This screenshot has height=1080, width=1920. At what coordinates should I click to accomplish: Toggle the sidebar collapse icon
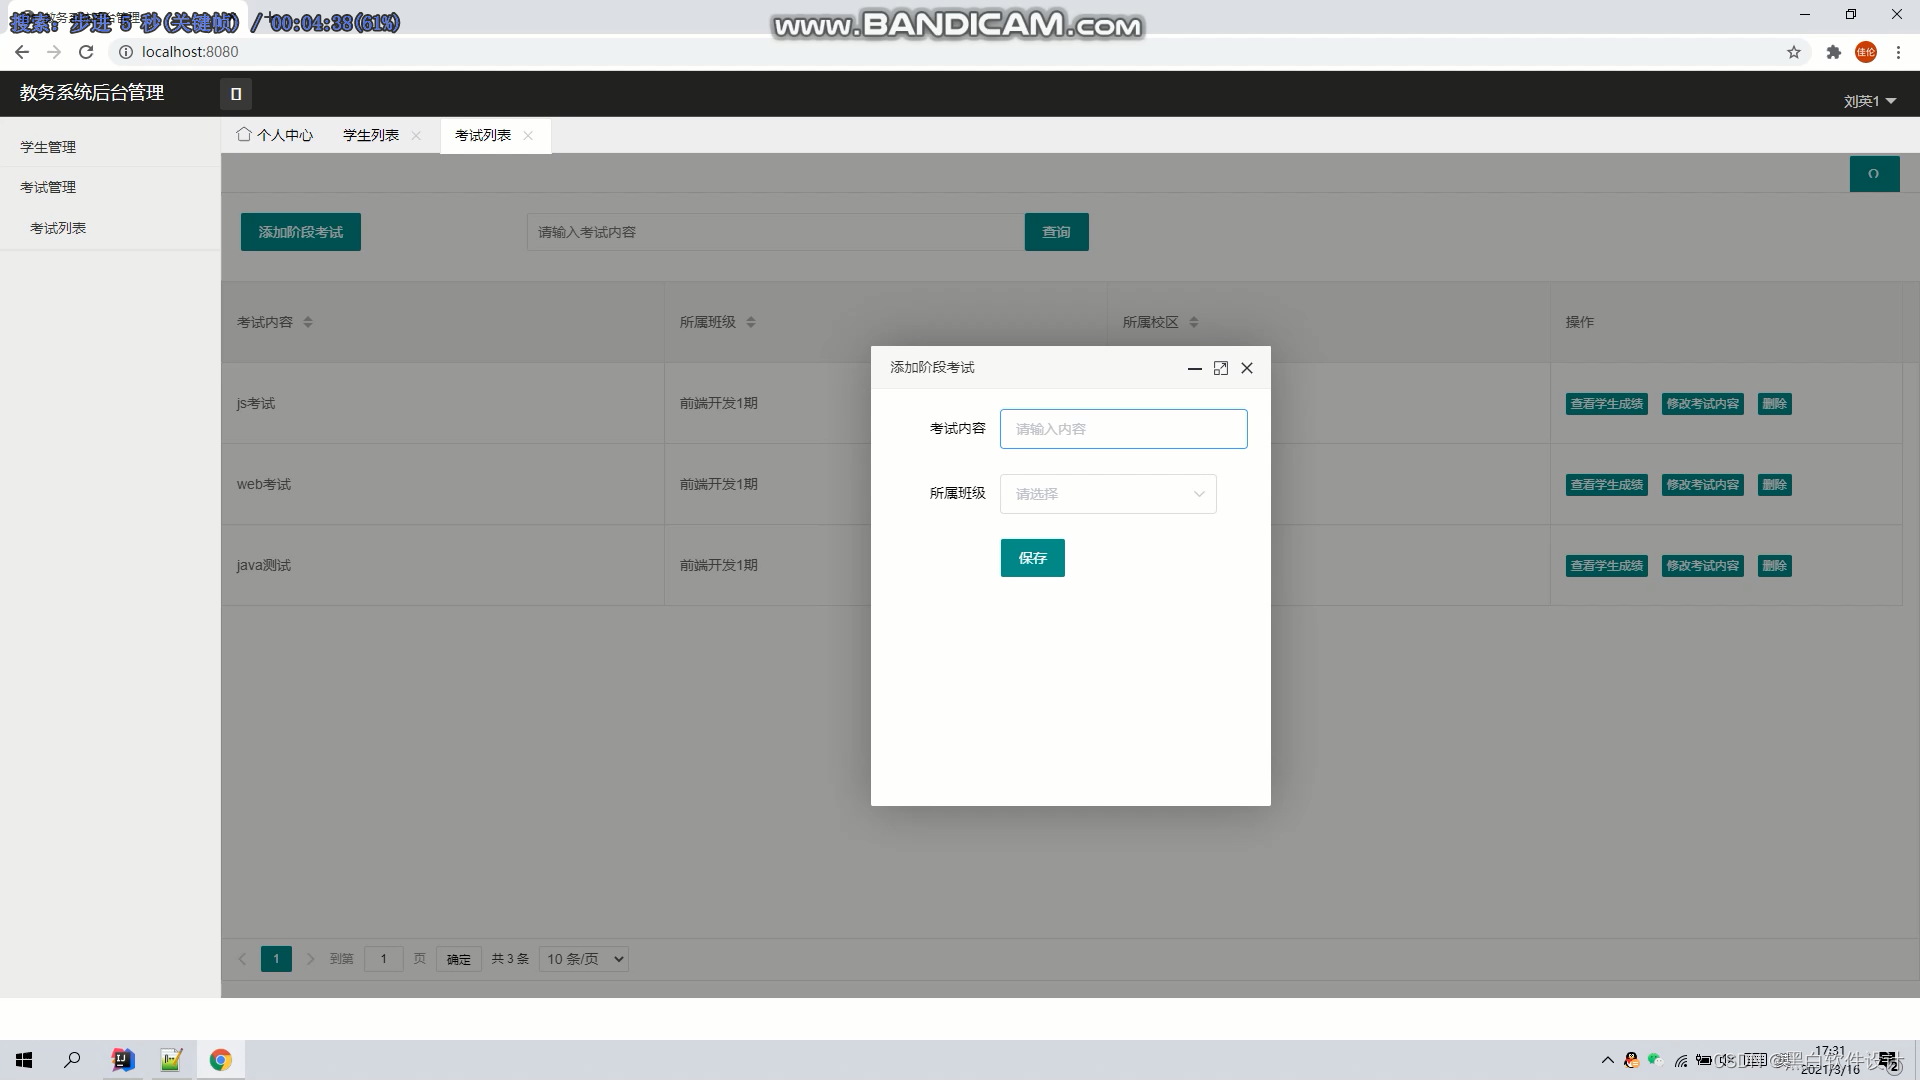coord(236,94)
